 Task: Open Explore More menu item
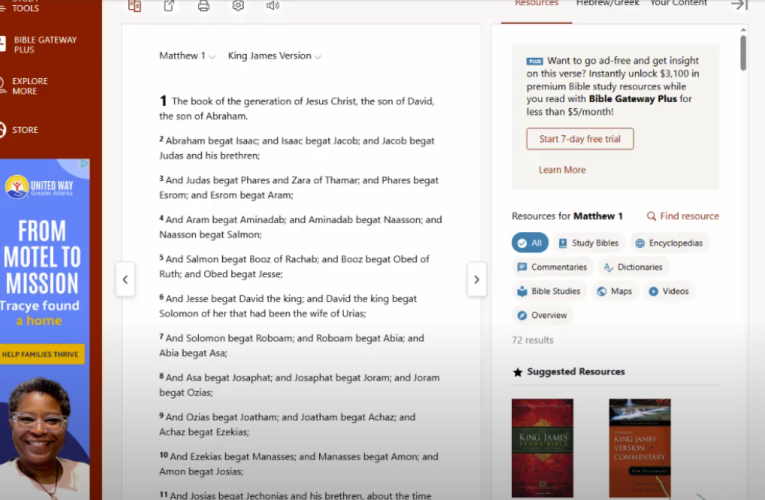click(x=30, y=86)
